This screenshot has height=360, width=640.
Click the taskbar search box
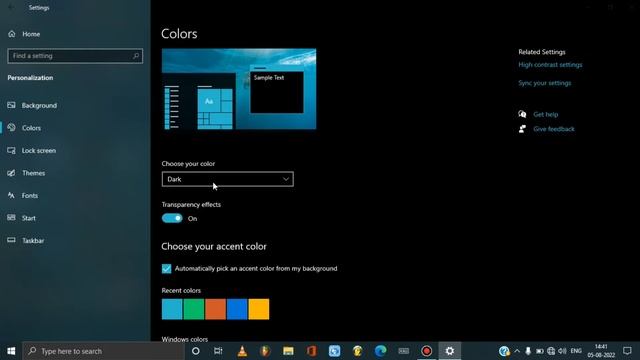[x=103, y=351]
